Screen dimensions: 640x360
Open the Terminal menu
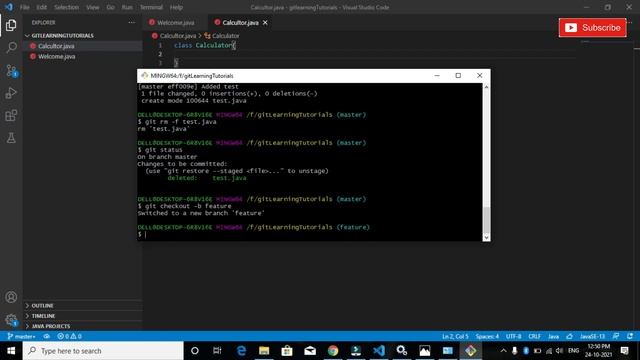click(x=151, y=7)
